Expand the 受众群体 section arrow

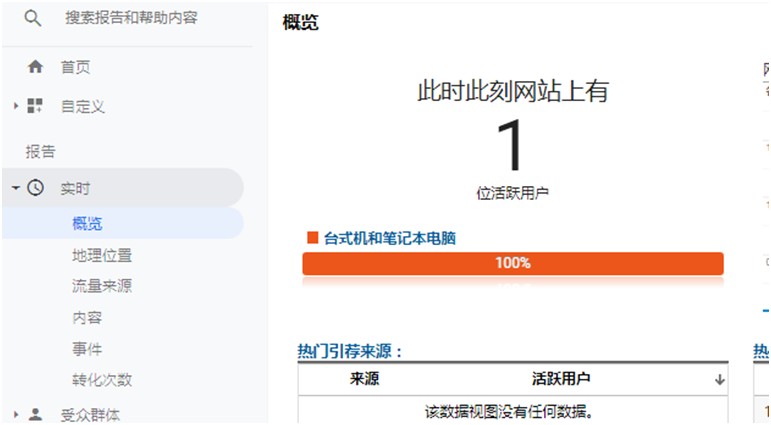[16, 413]
